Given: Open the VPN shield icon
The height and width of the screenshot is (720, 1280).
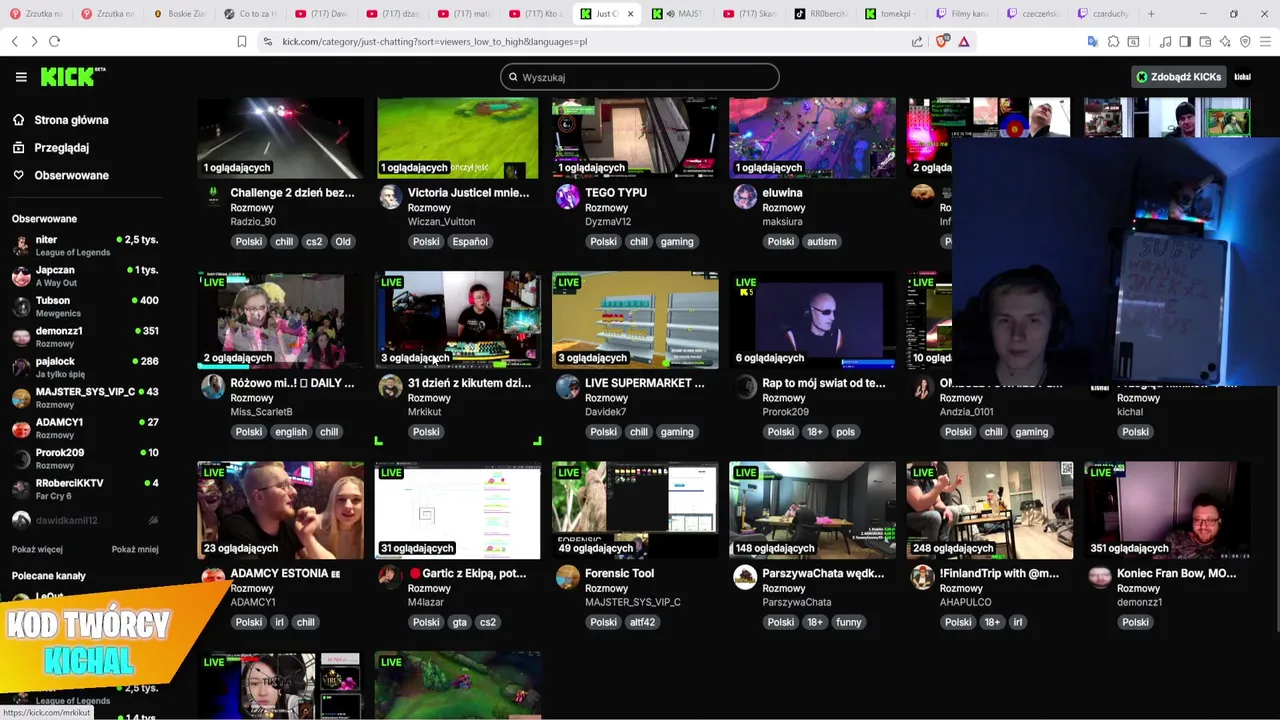Looking at the screenshot, I should coord(1245,41).
